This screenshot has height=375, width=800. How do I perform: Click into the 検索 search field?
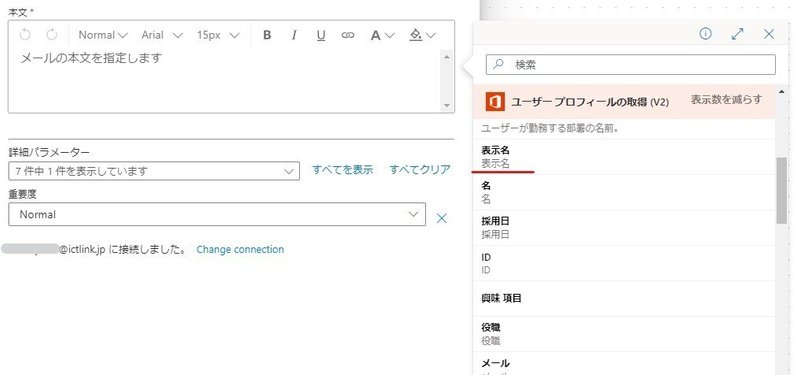631,65
